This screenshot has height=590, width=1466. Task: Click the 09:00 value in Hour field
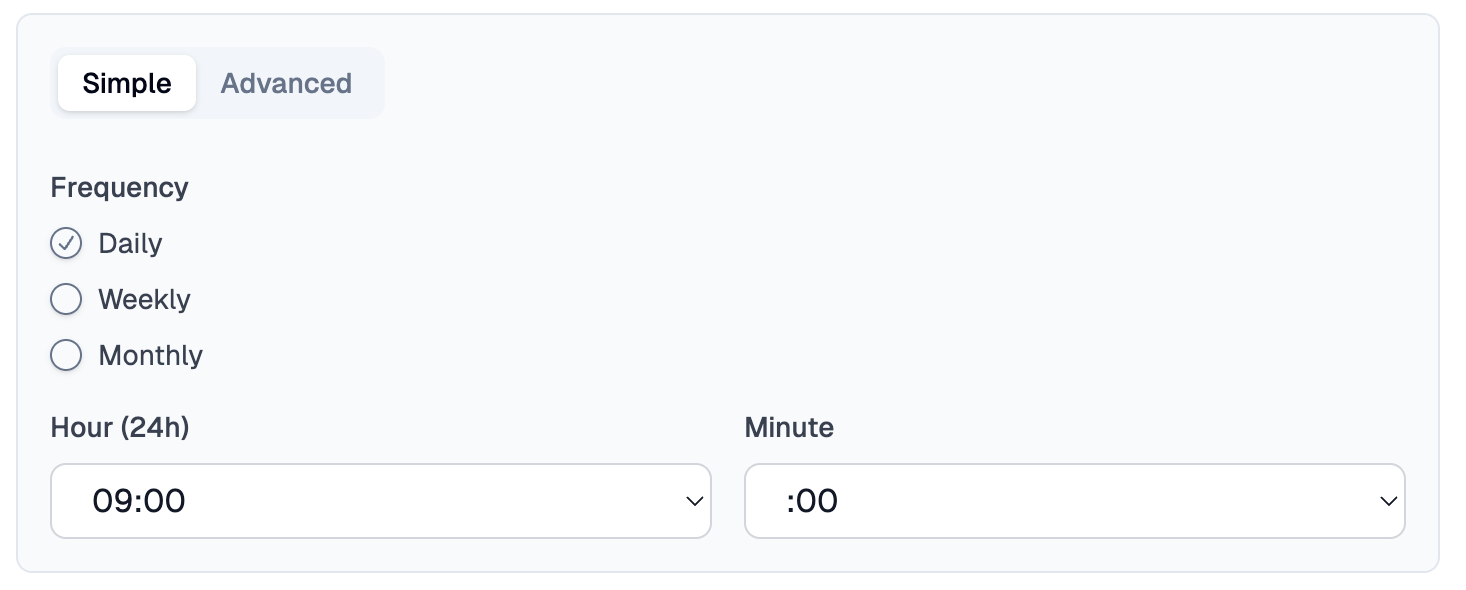[x=139, y=500]
